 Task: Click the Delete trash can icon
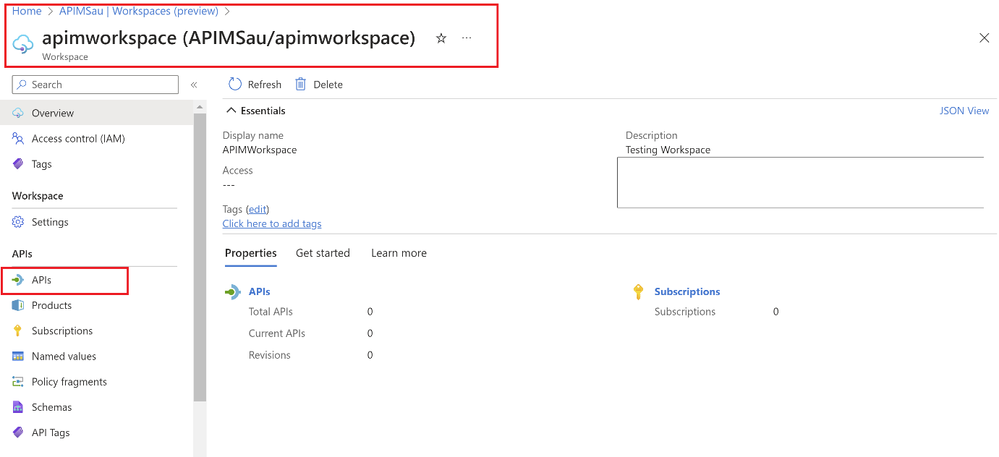pyautogui.click(x=301, y=84)
